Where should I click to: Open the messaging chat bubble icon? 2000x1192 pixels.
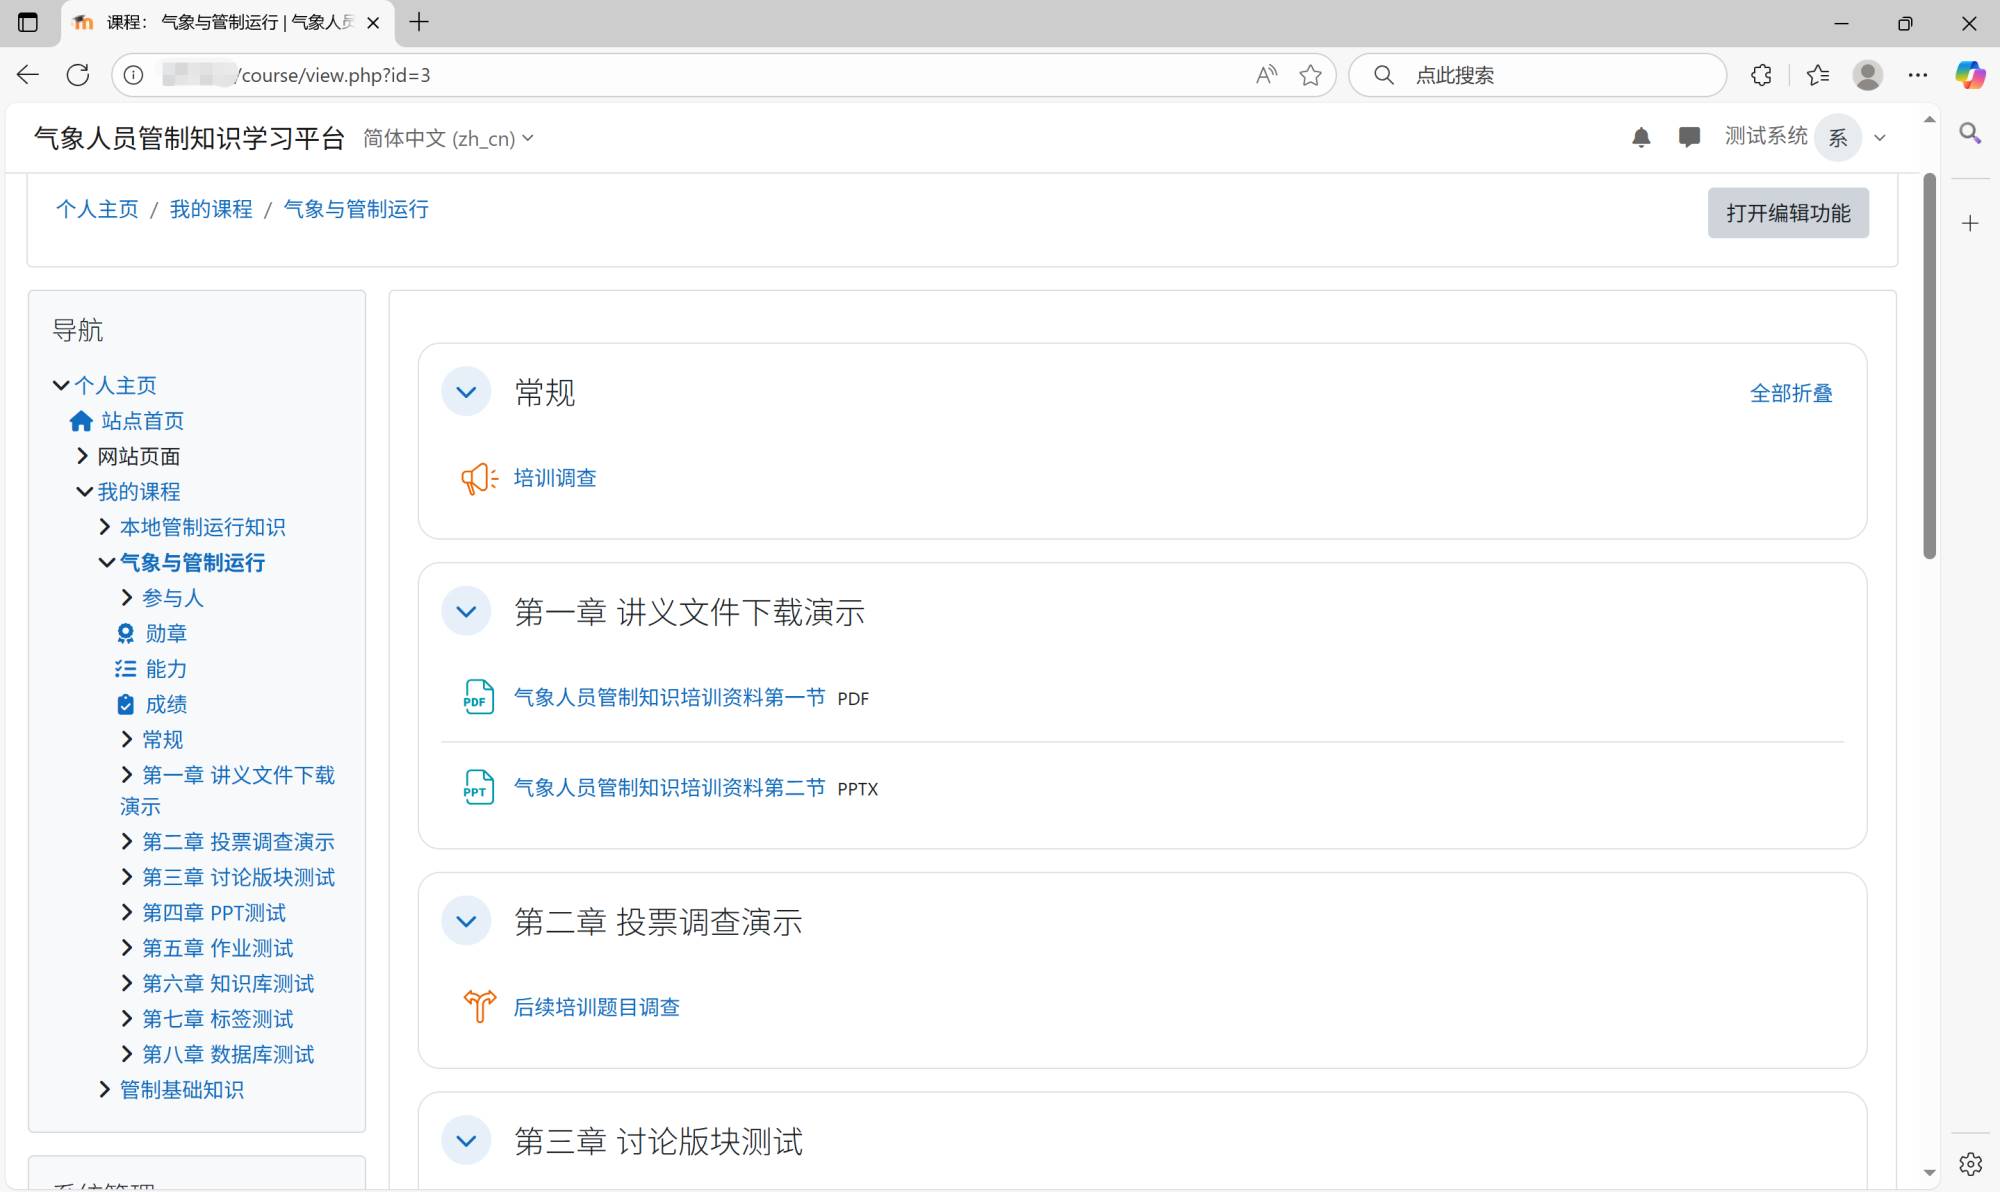point(1689,137)
